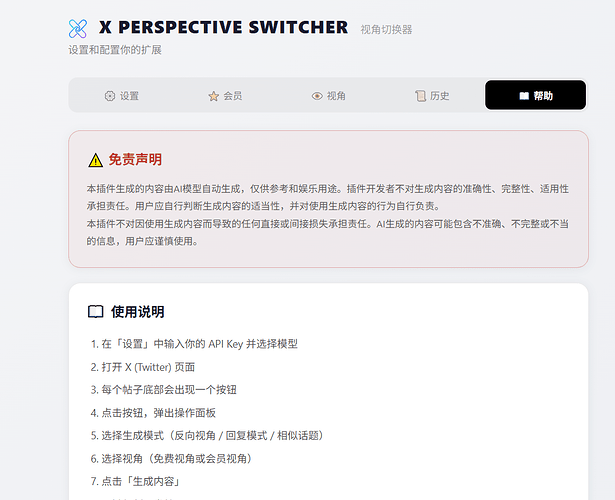Select the 视角 tab

click(x=328, y=95)
